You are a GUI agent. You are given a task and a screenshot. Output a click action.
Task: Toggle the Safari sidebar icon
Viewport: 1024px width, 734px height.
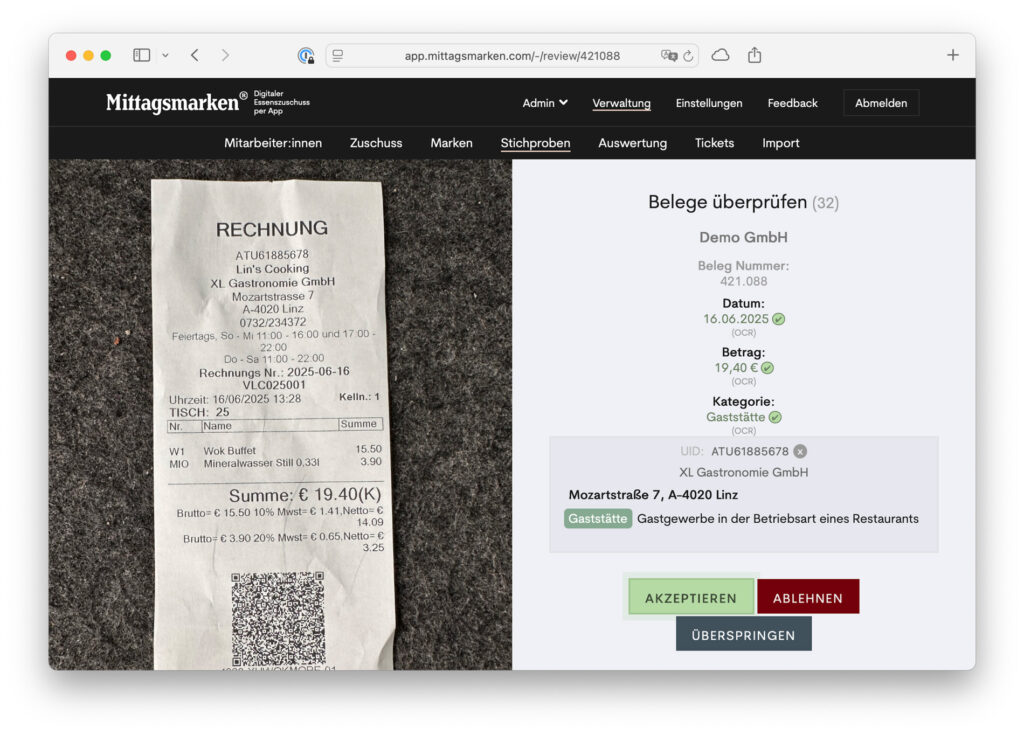141,55
